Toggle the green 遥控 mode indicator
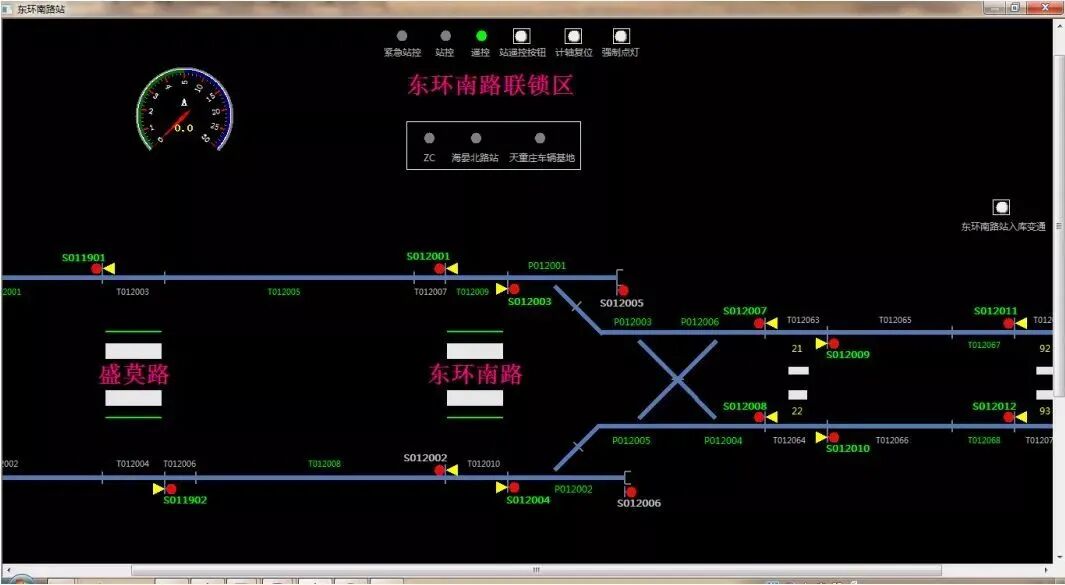 482,36
